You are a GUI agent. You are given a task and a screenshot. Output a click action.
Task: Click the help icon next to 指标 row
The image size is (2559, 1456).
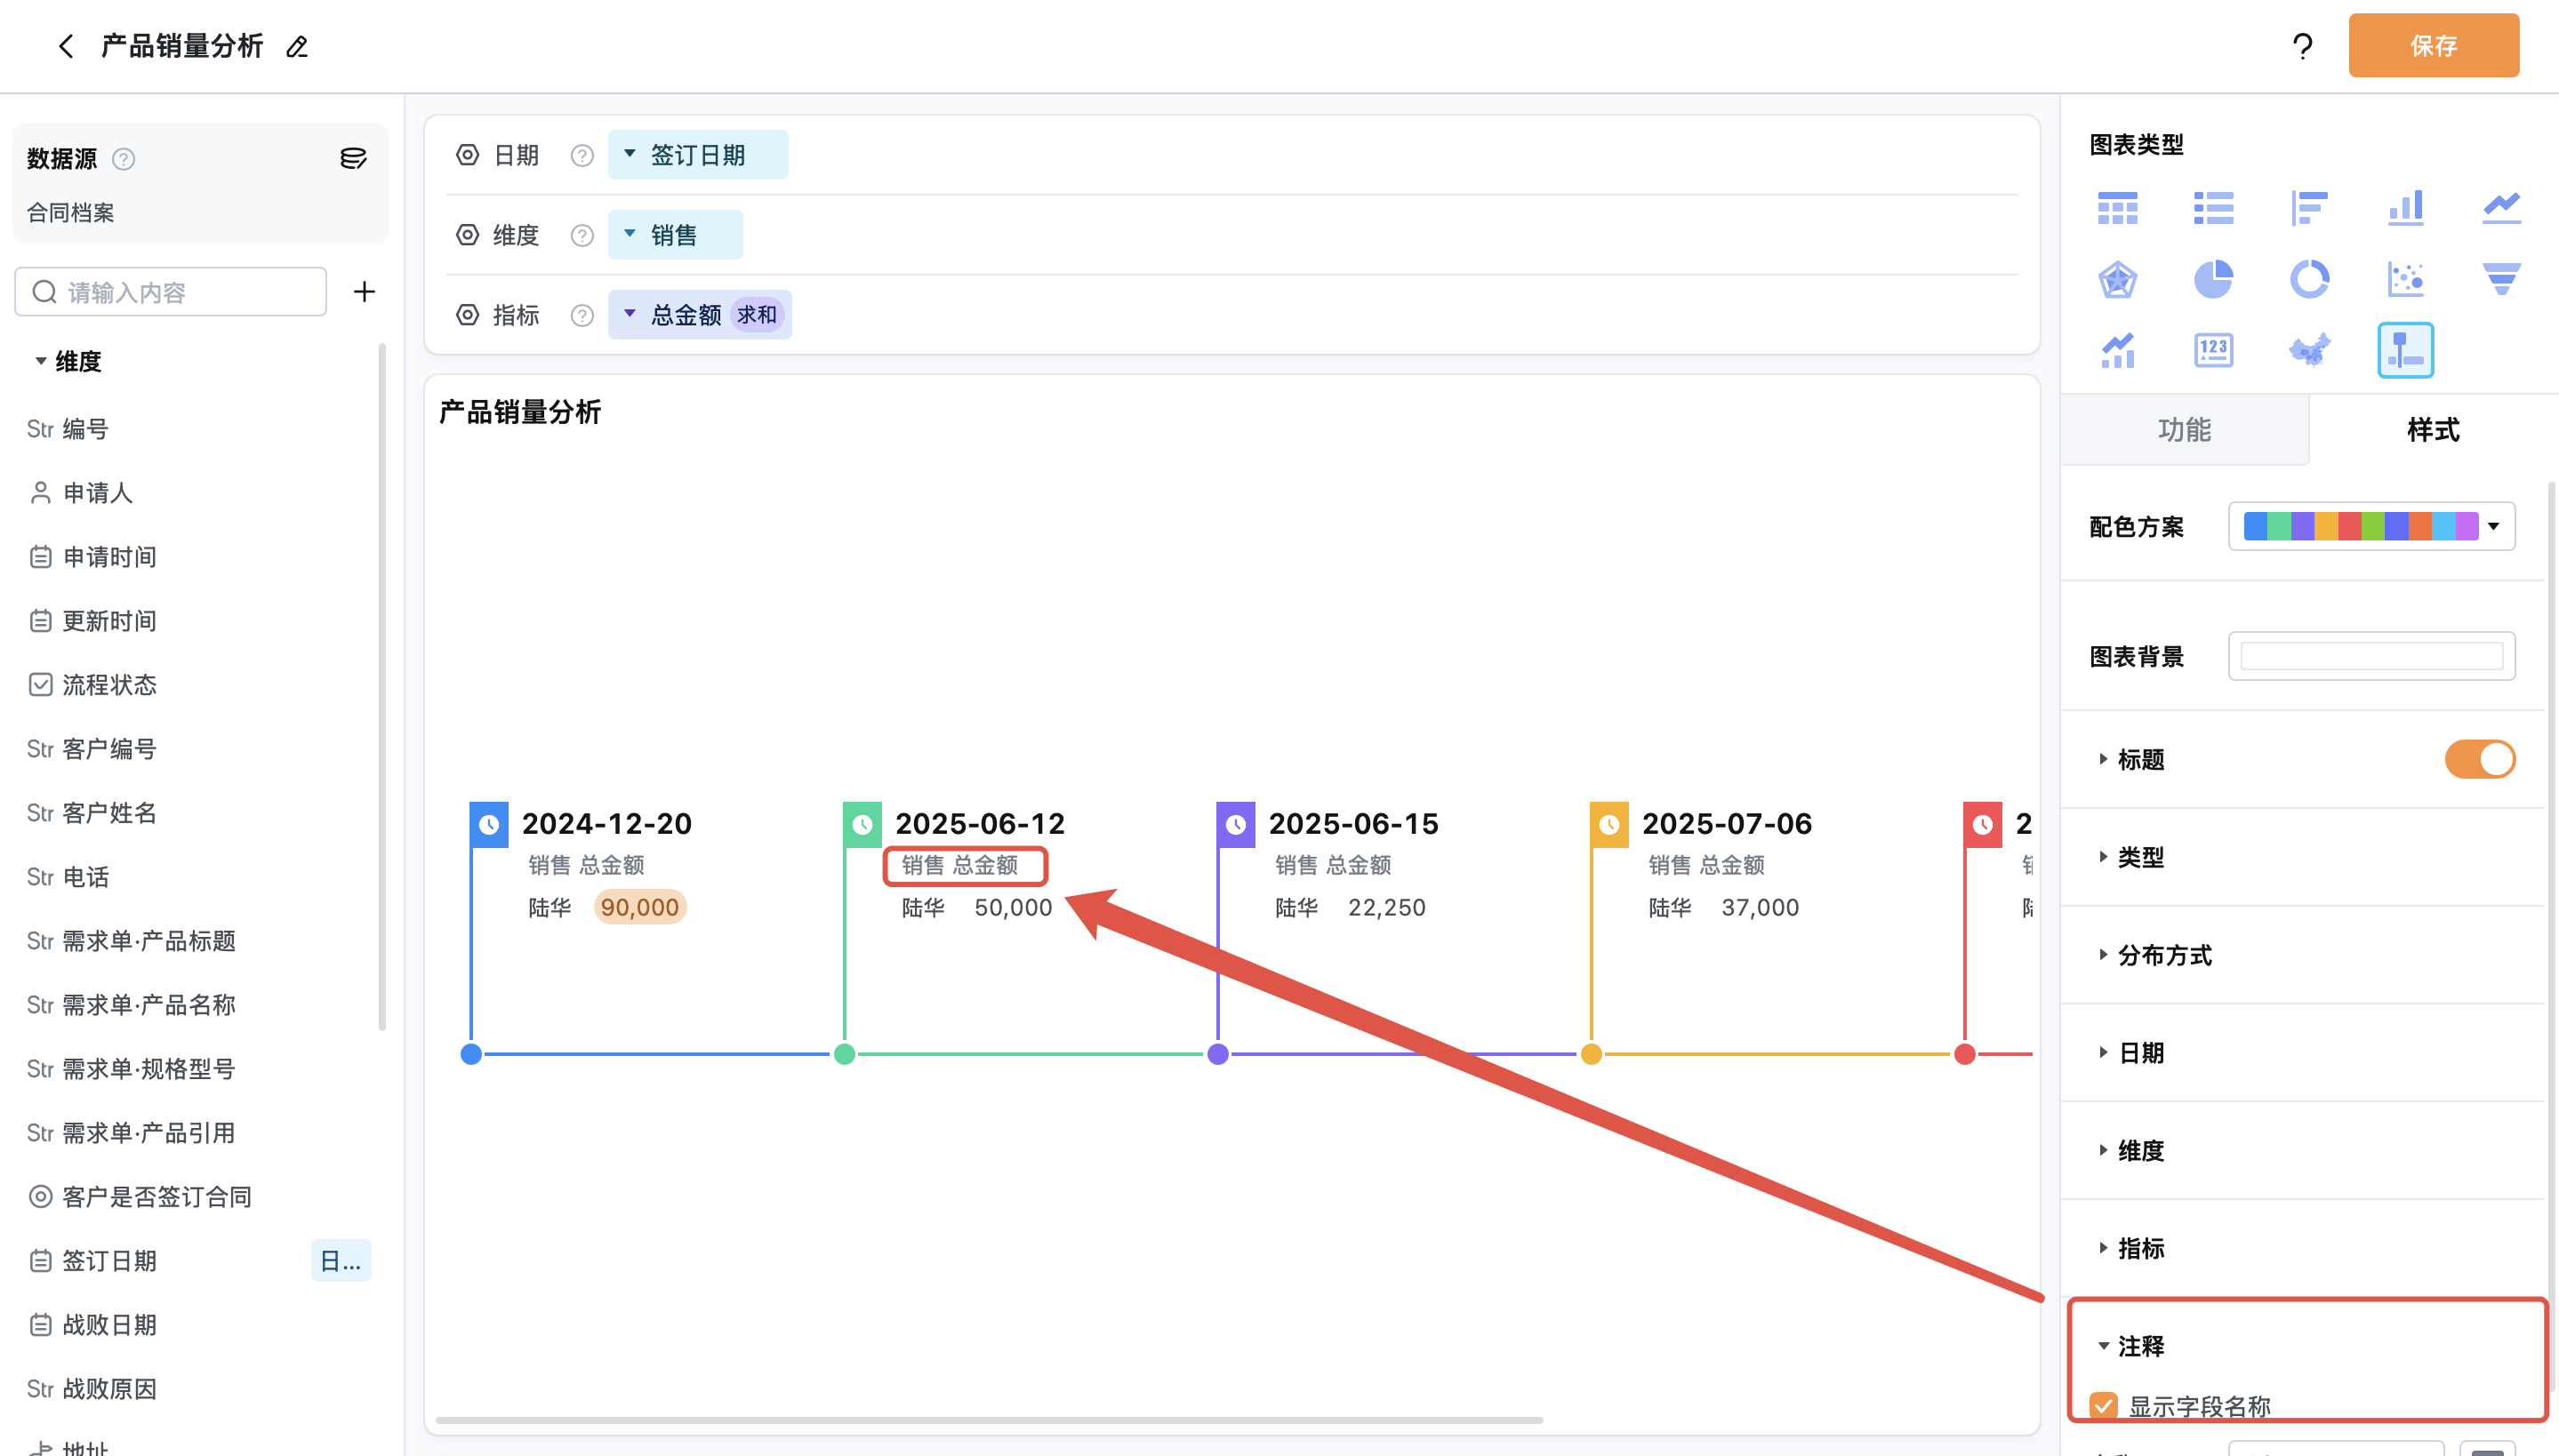point(582,315)
